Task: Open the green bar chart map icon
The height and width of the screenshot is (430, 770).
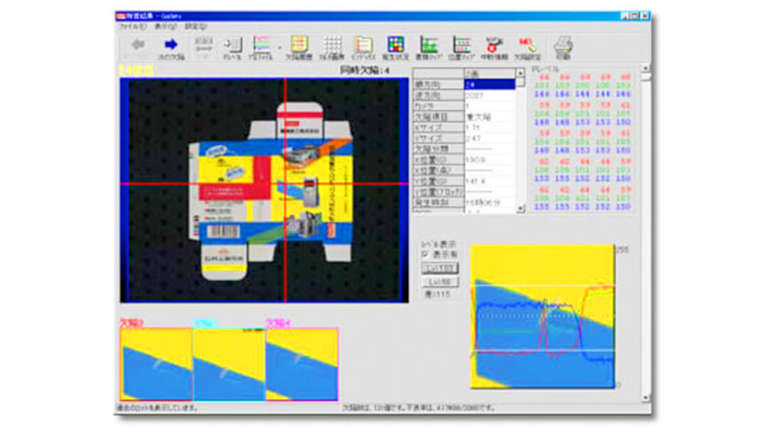Action: point(429,48)
